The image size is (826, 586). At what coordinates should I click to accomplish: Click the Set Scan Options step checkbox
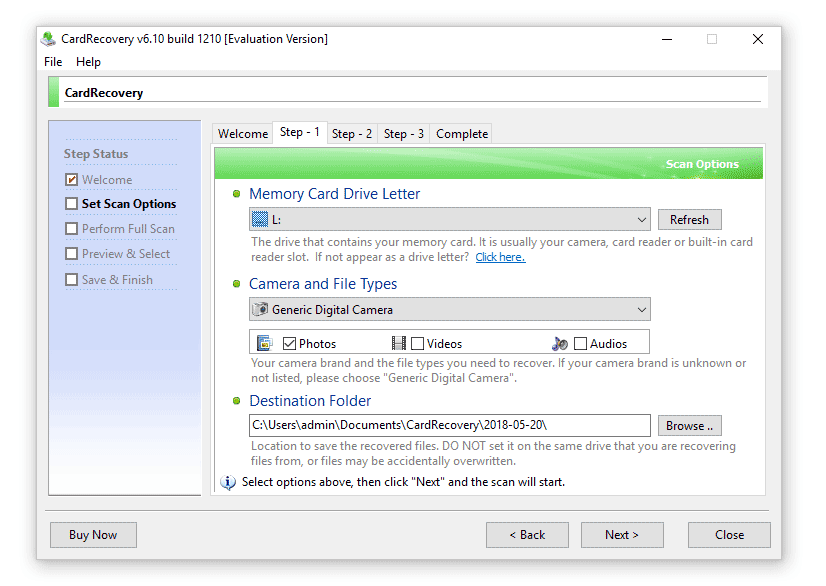[x=72, y=203]
